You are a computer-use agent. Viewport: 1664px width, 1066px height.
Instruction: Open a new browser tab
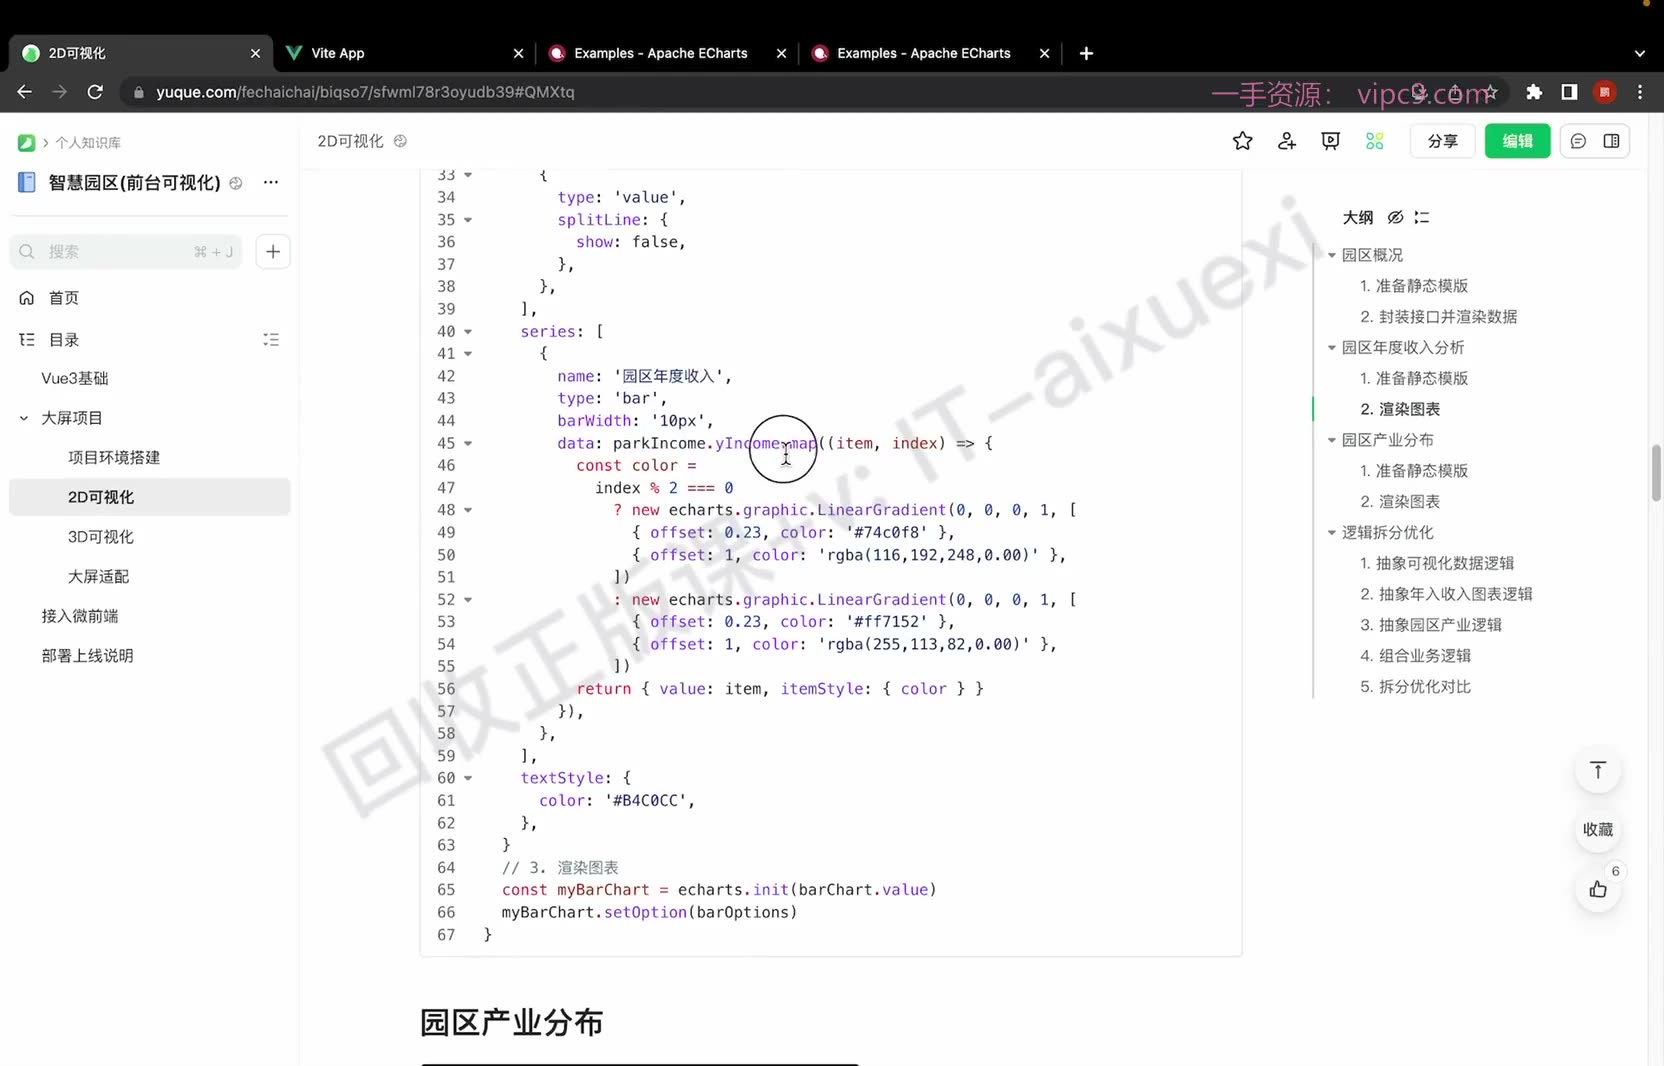pyautogui.click(x=1086, y=53)
